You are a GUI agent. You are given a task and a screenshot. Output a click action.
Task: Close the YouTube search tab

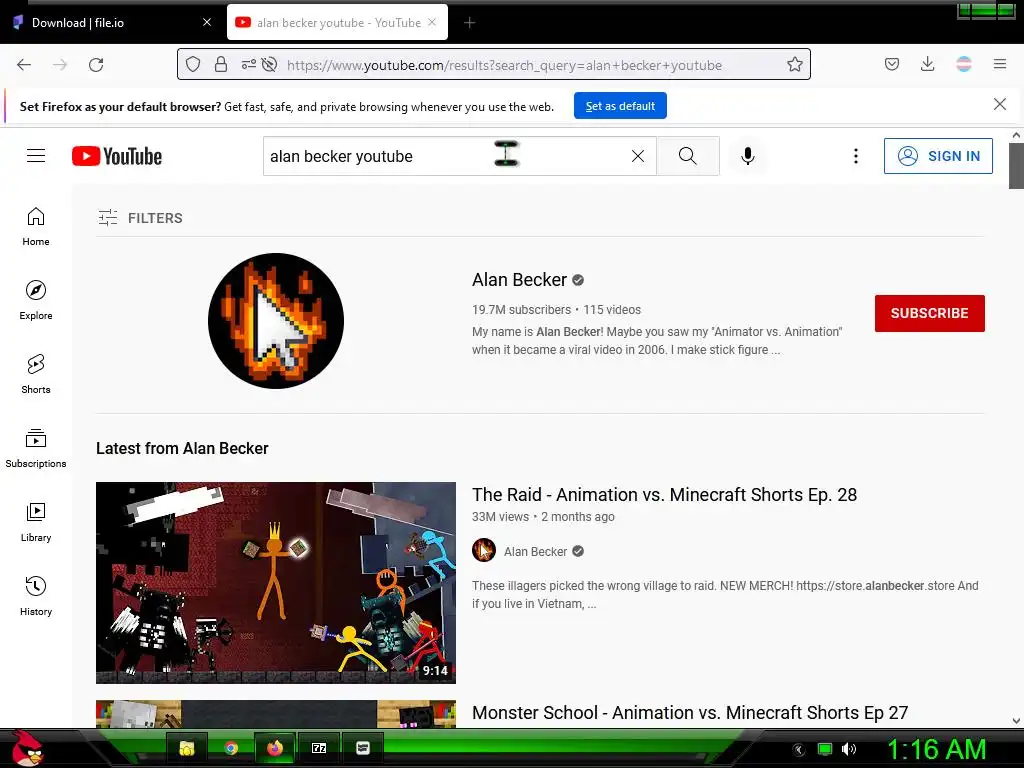432,22
